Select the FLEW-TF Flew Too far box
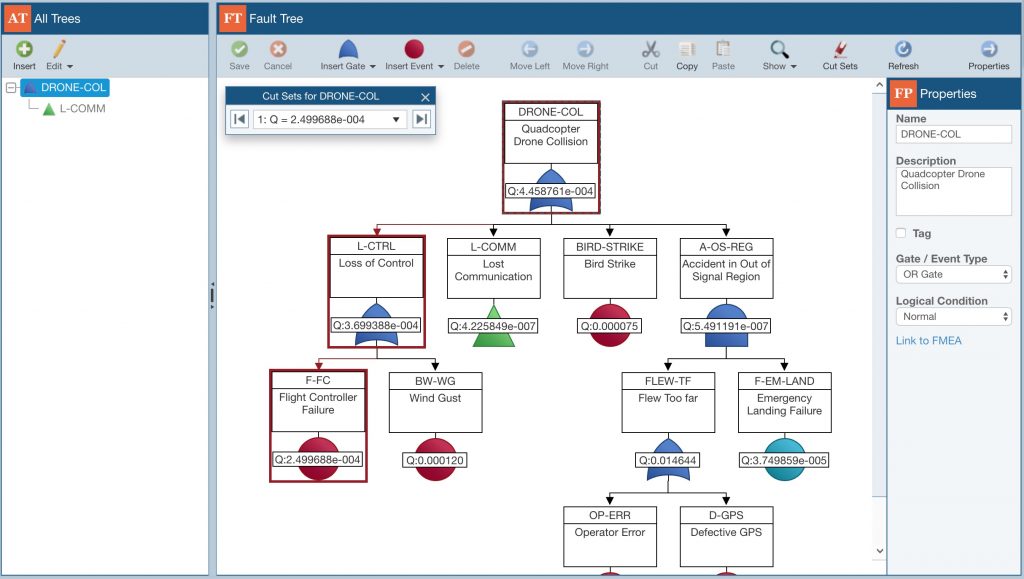 coord(668,402)
